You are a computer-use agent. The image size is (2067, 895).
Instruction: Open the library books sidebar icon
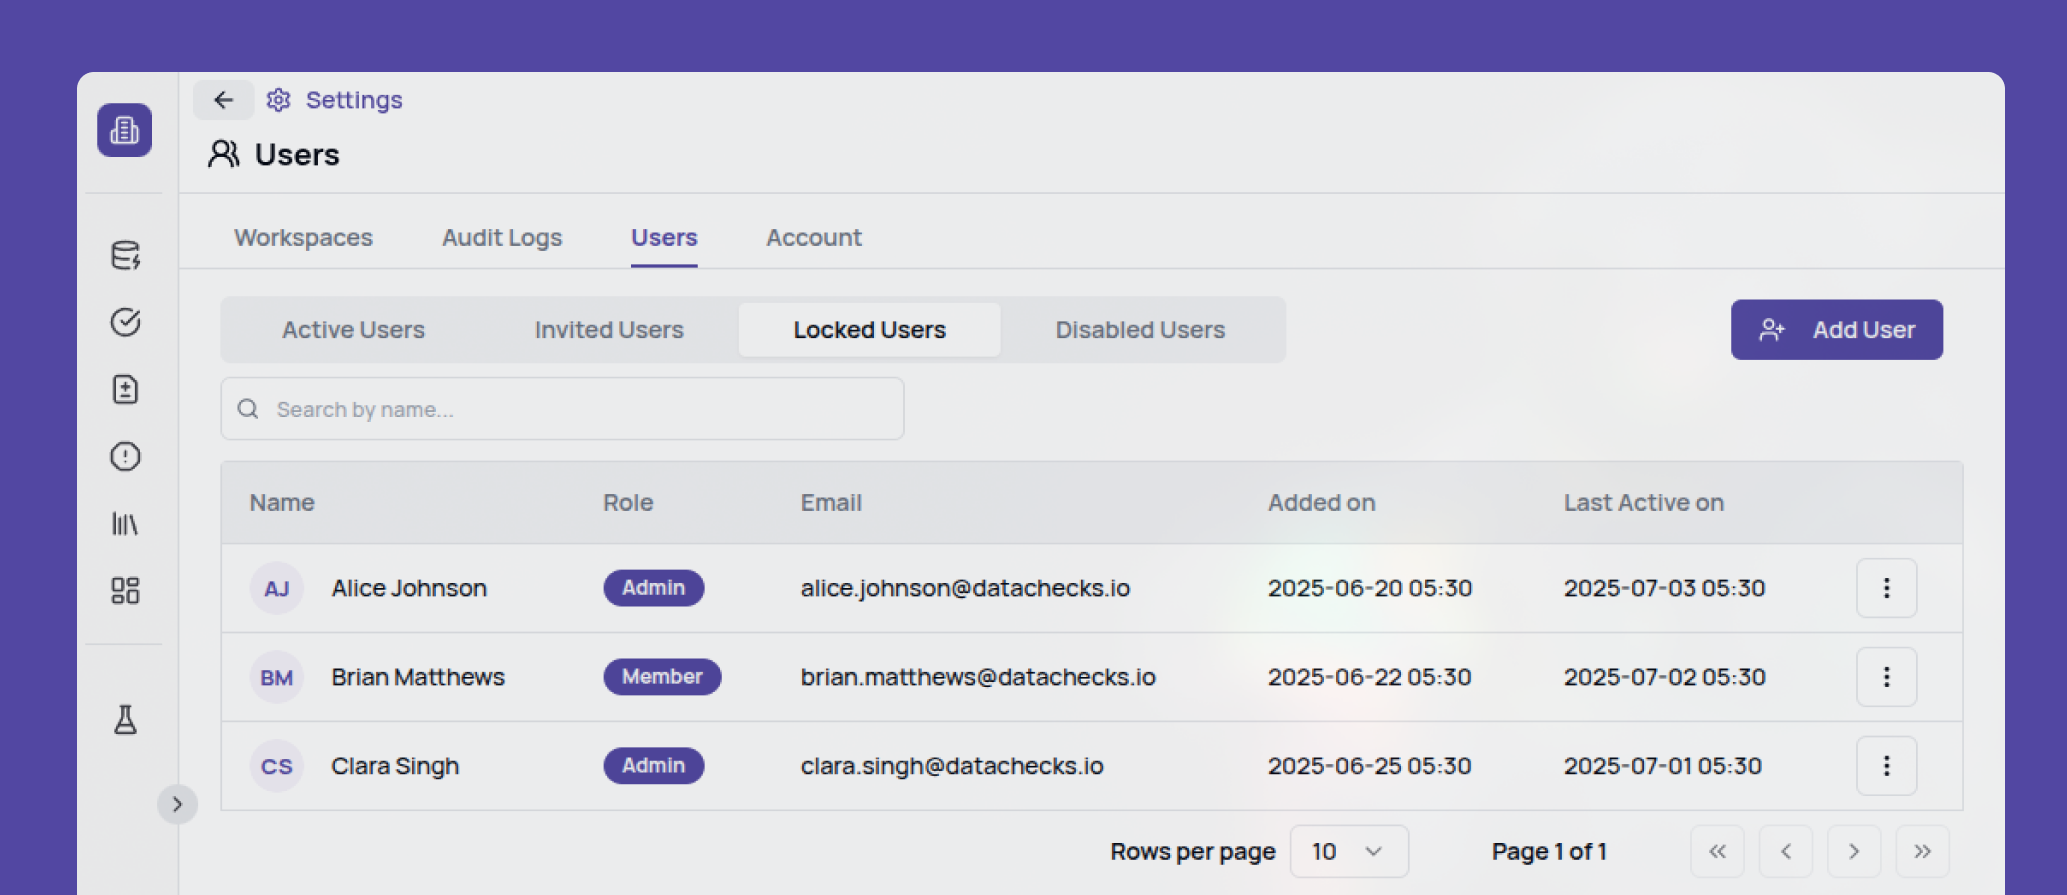125,523
